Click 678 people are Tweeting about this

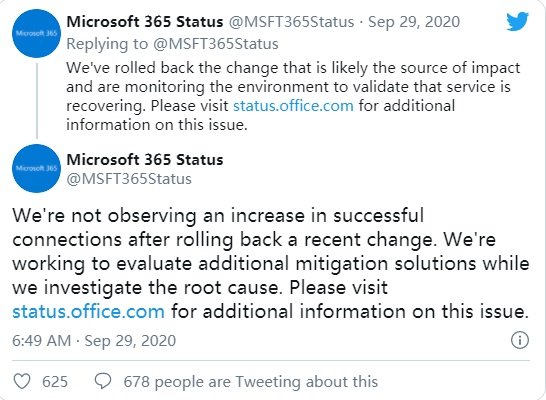coord(251,382)
